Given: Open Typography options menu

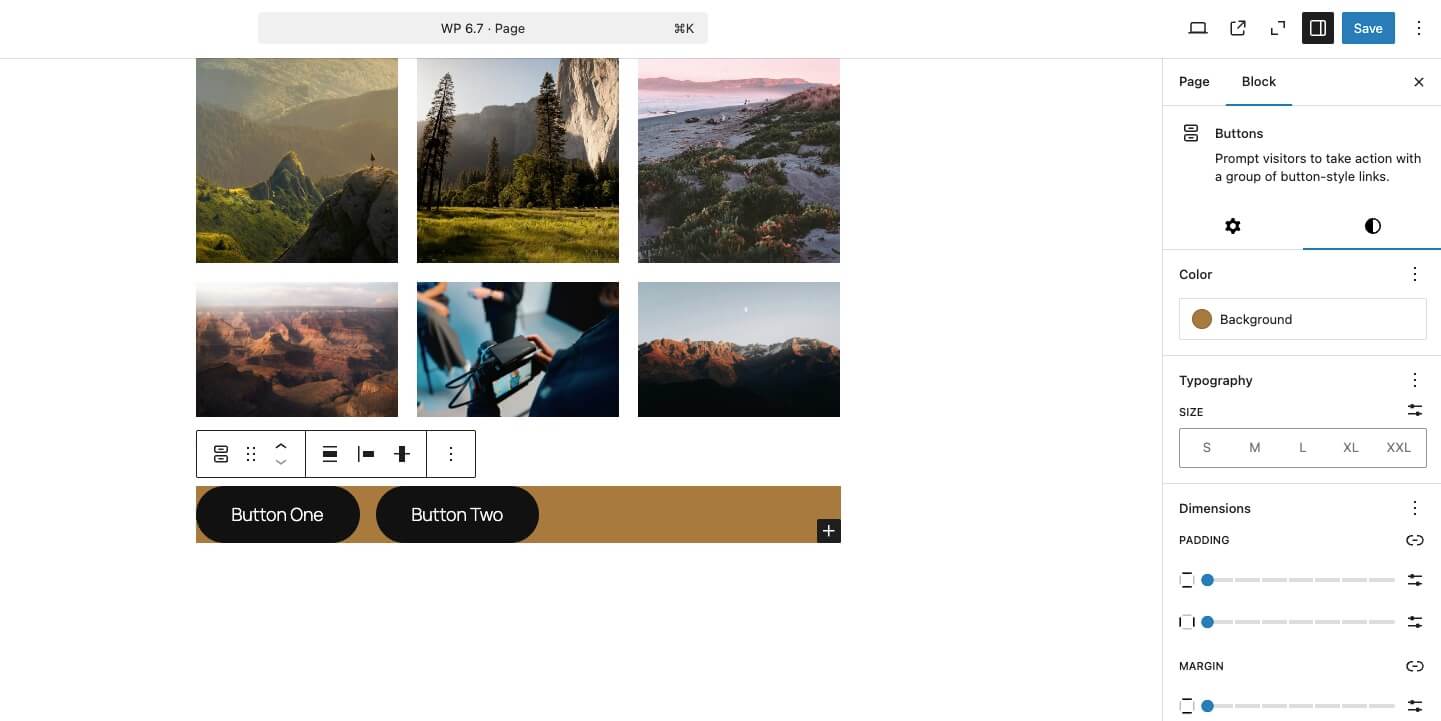Looking at the screenshot, I should [x=1414, y=380].
